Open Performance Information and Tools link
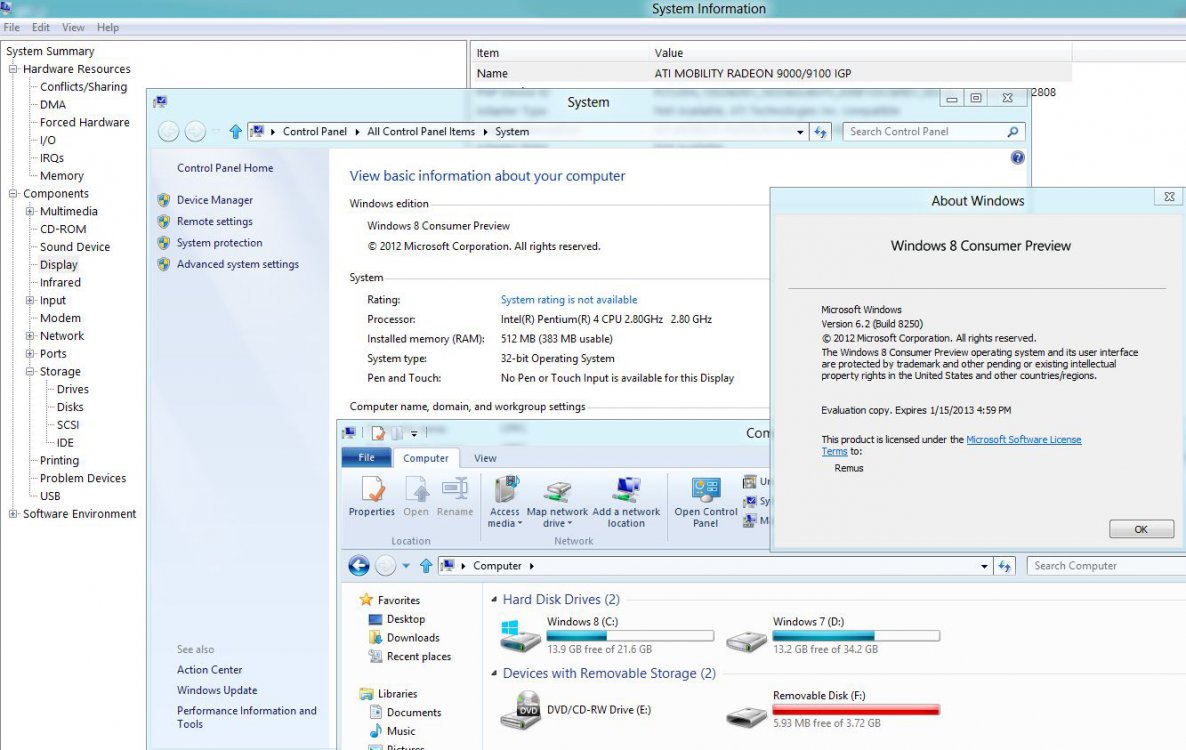Image resolution: width=1186 pixels, height=750 pixels. click(x=247, y=717)
